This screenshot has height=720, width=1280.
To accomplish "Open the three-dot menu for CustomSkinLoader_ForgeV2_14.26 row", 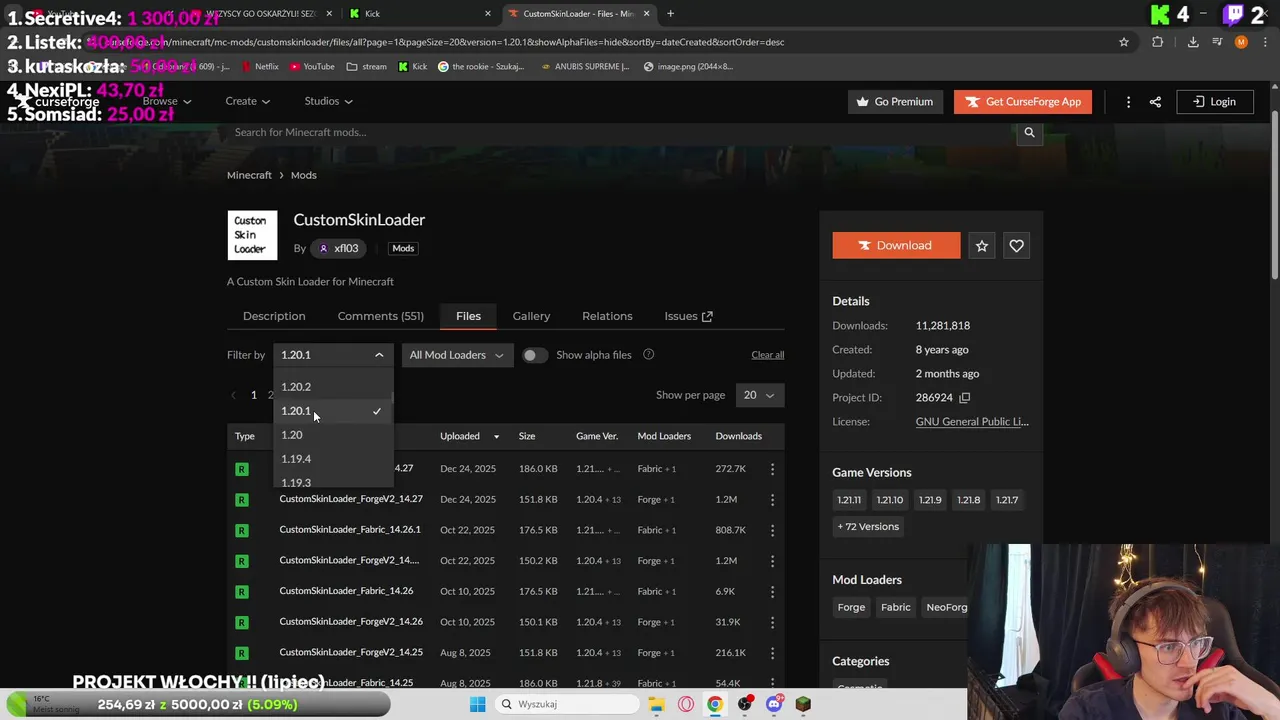I will (772, 622).
